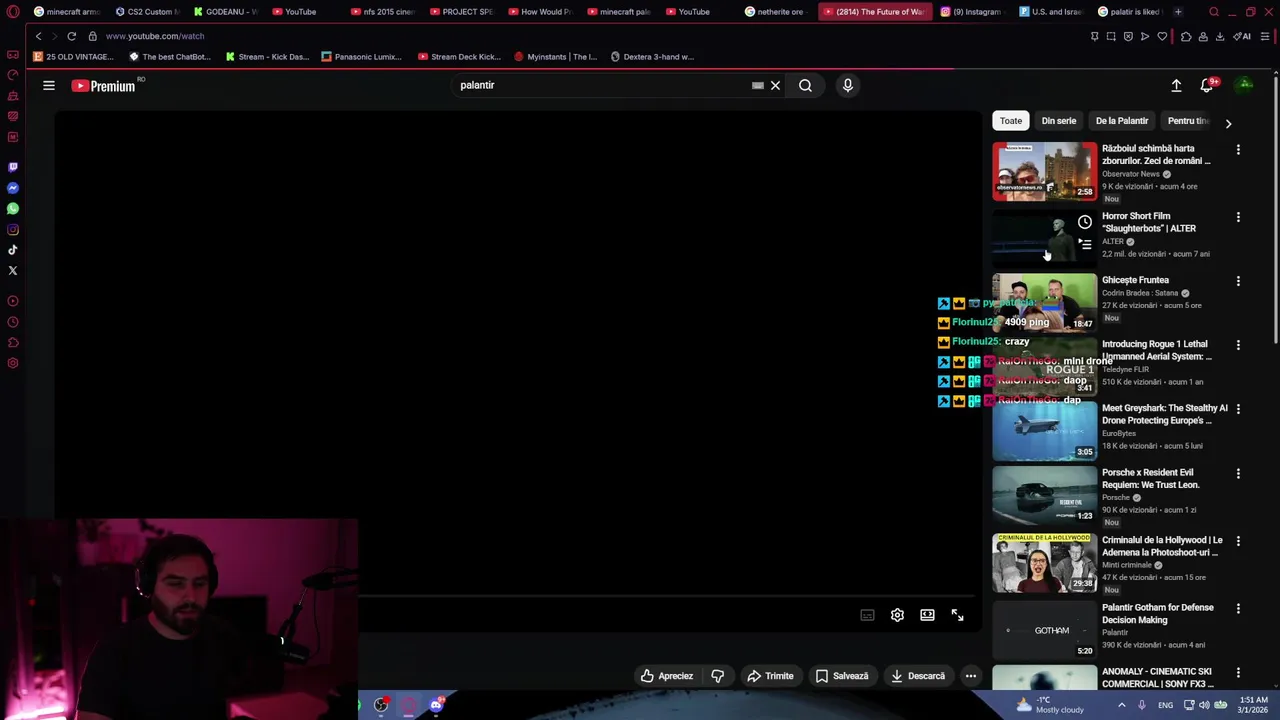Open sidebar settings gear icon
The image size is (1280, 720).
click(x=13, y=363)
